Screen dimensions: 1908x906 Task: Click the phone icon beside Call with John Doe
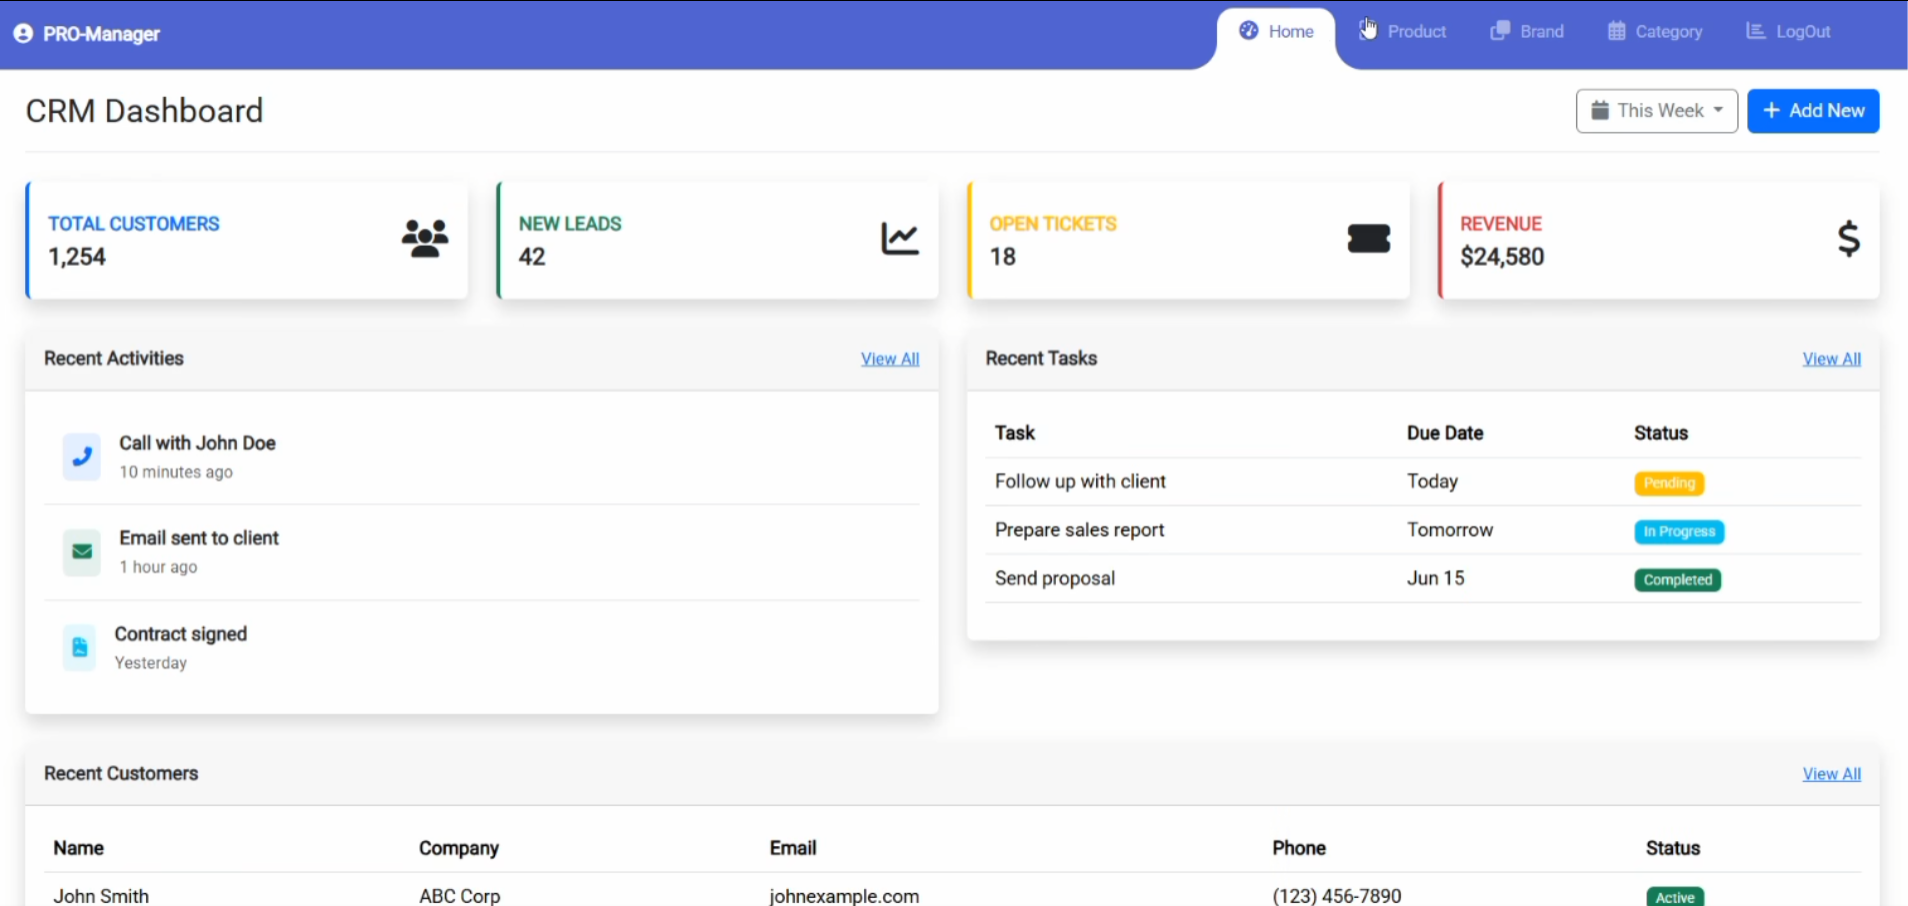tap(82, 457)
